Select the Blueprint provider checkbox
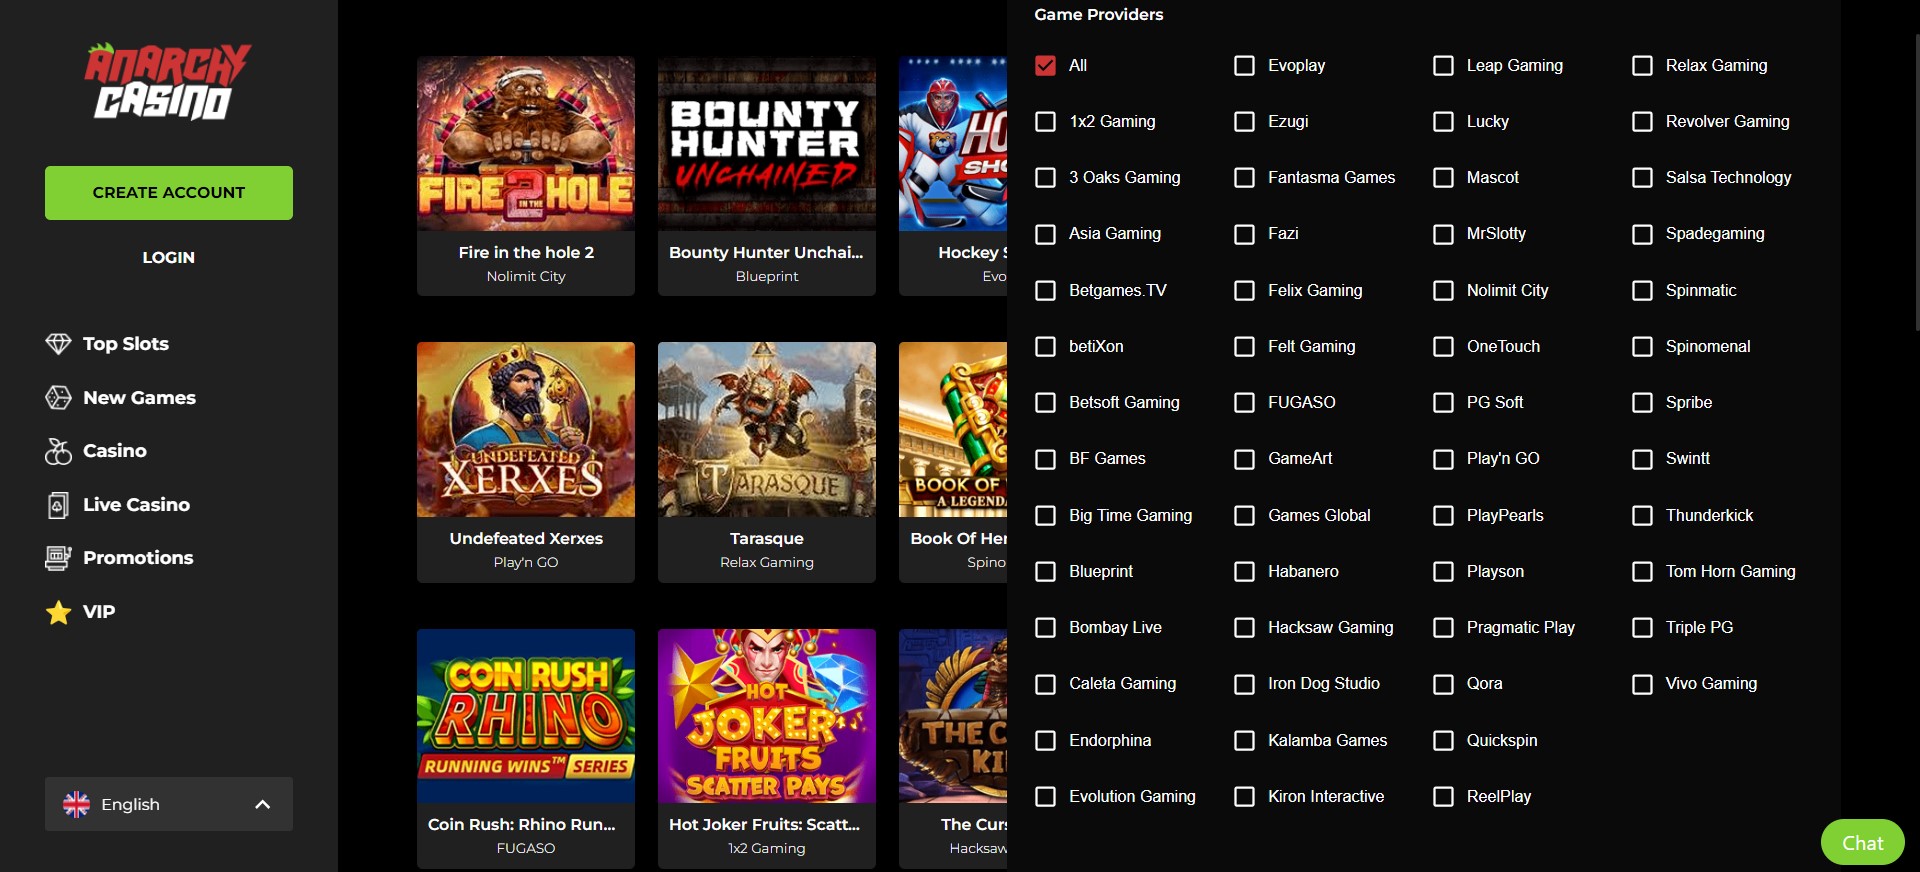Image resolution: width=1920 pixels, height=872 pixels. tap(1046, 571)
